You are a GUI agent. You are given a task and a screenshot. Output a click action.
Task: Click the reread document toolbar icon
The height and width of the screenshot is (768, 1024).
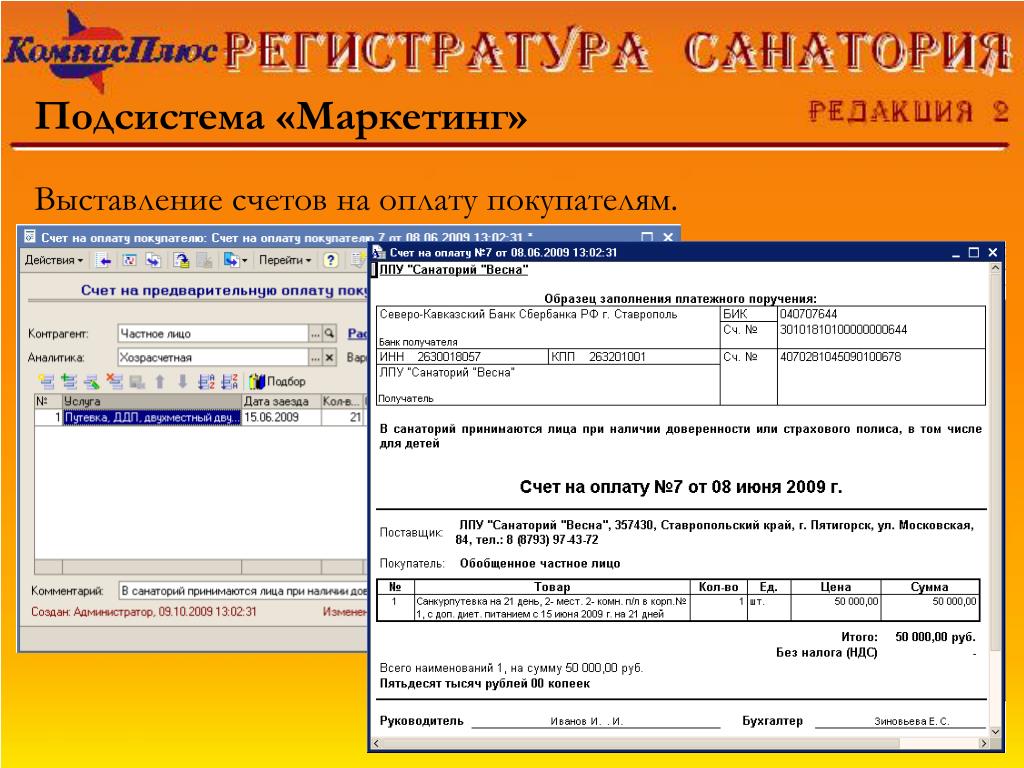[x=129, y=261]
